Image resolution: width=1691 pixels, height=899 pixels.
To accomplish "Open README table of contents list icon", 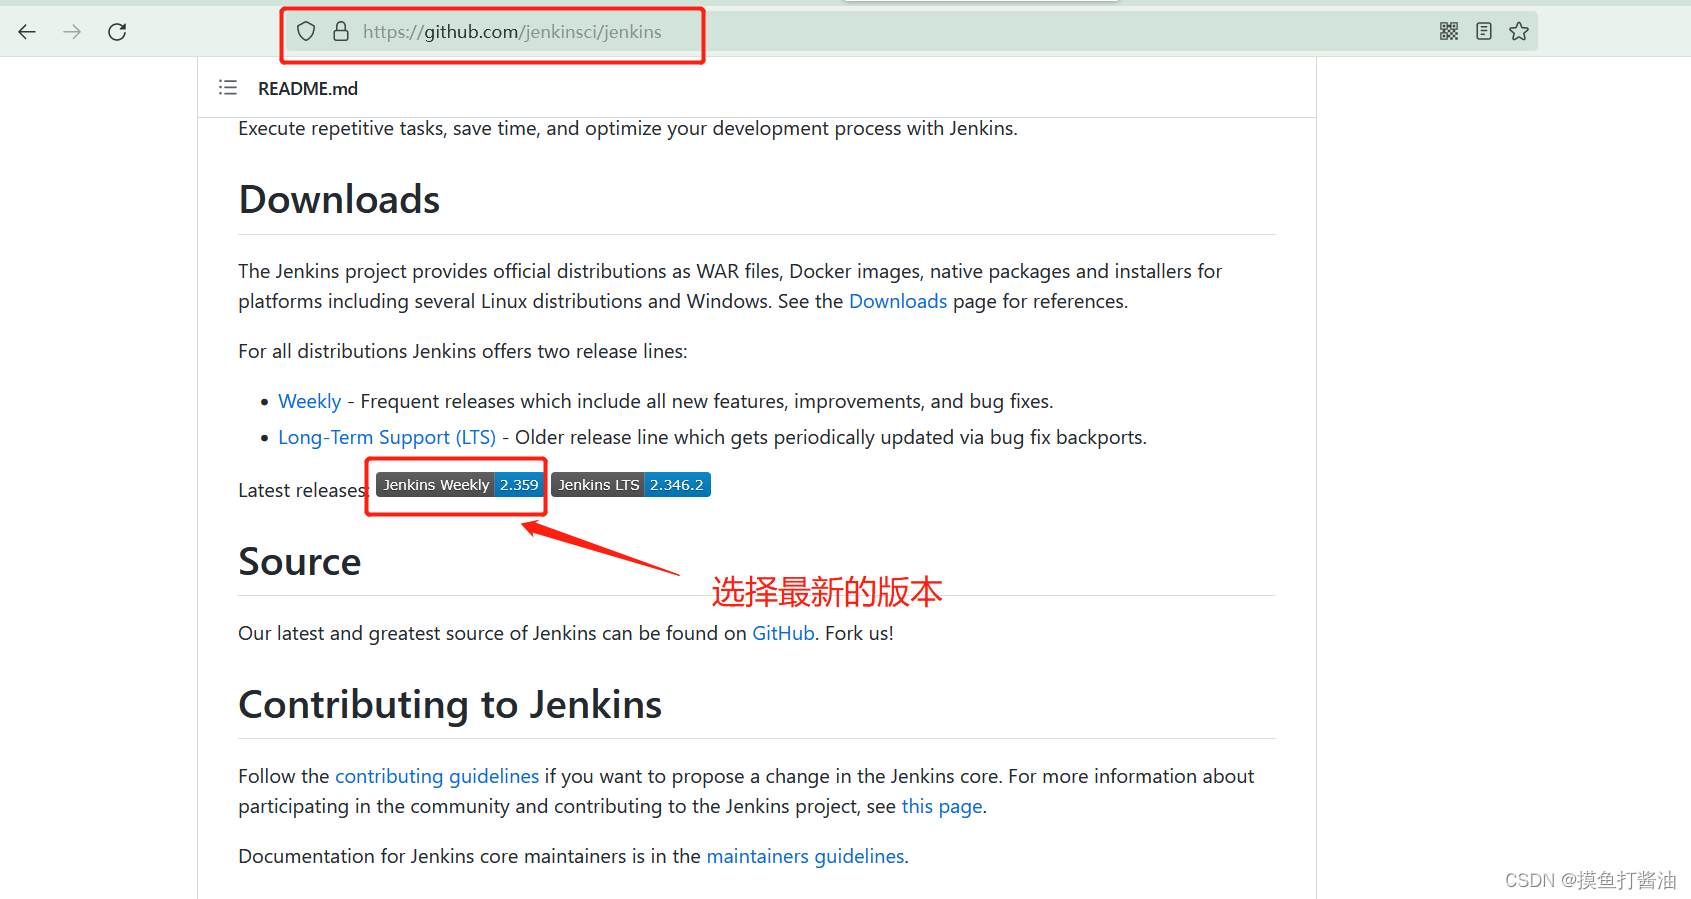I will (228, 88).
